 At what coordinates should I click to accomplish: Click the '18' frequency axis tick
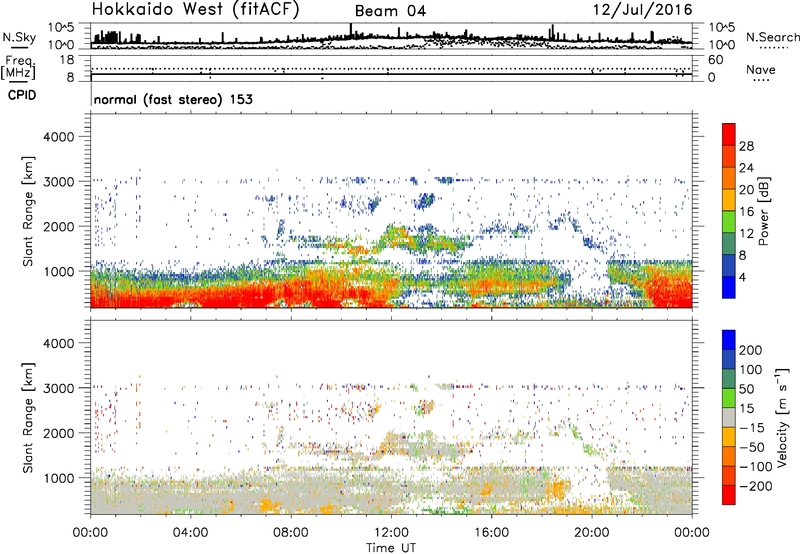(67, 60)
